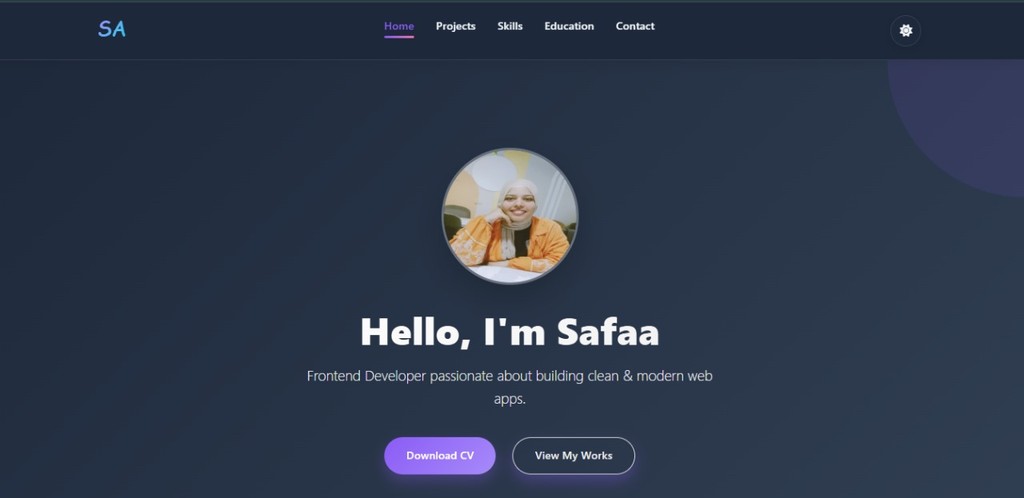Click the word "apps." below the tagline
The width and height of the screenshot is (1024, 498).
coord(510,399)
